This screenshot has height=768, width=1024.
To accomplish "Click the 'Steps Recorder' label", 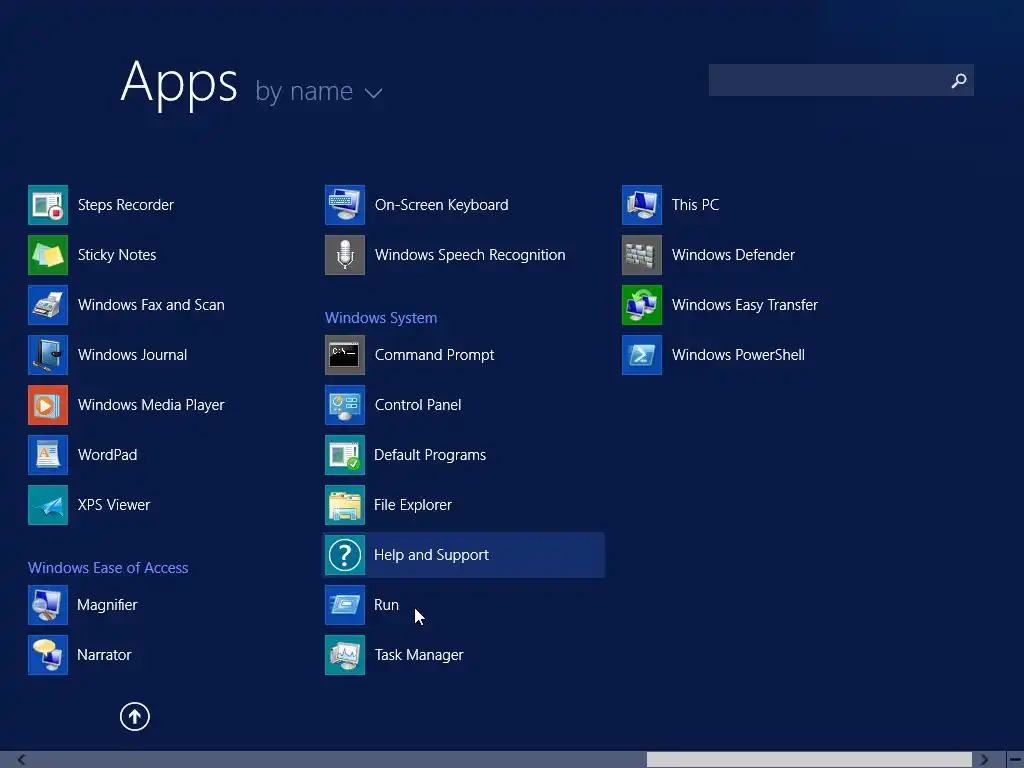I will point(126,205).
